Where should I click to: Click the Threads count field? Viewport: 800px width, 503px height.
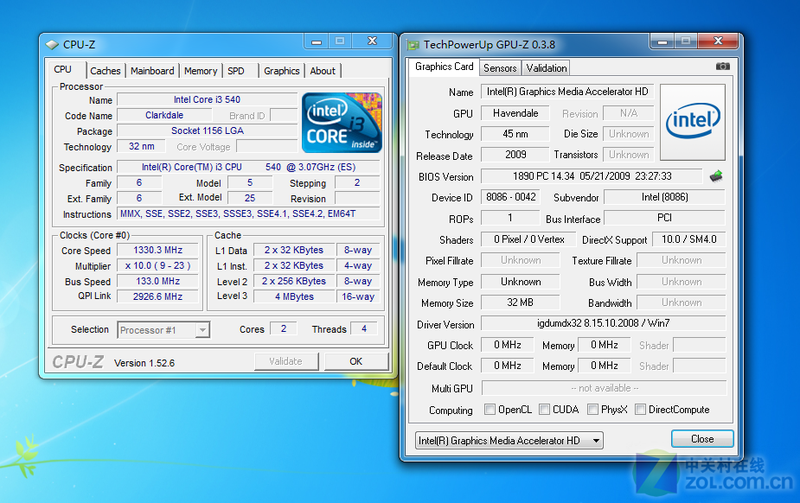tap(364, 329)
